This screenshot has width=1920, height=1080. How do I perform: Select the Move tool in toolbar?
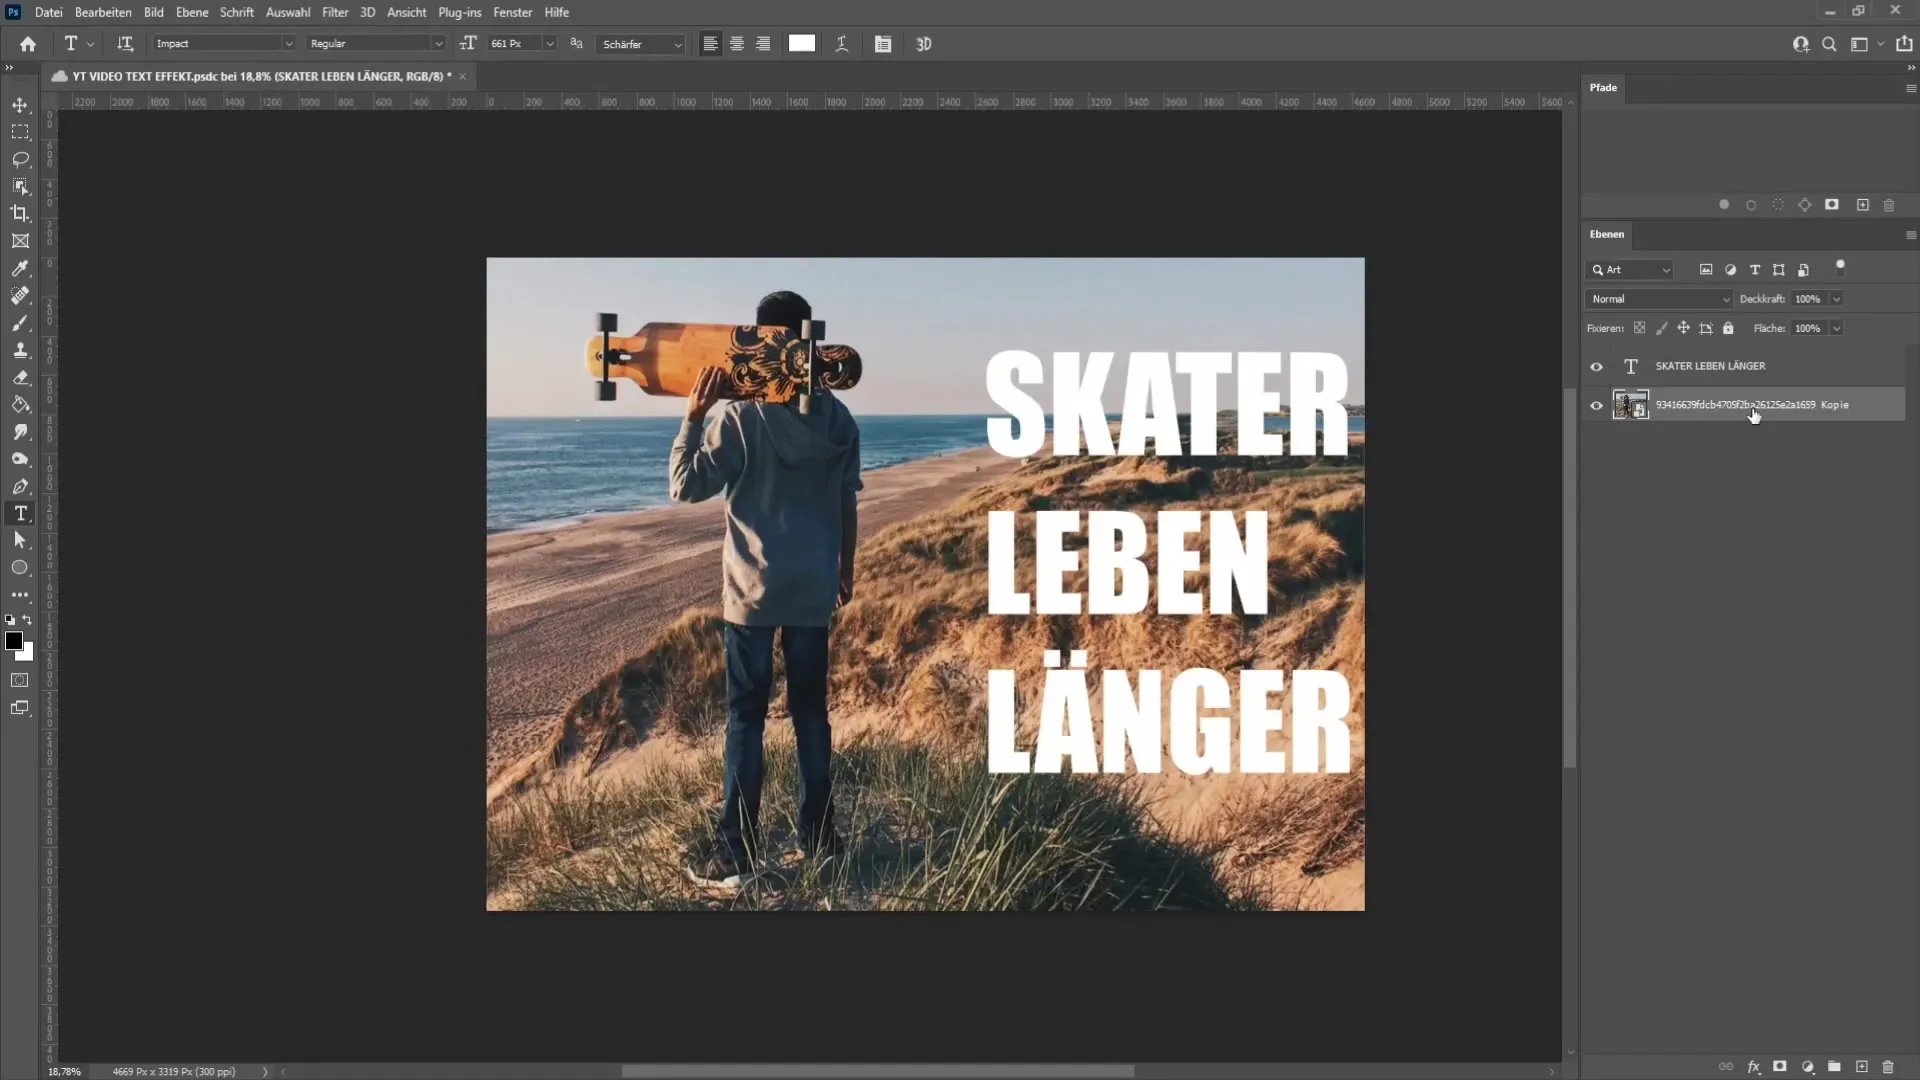(x=20, y=104)
